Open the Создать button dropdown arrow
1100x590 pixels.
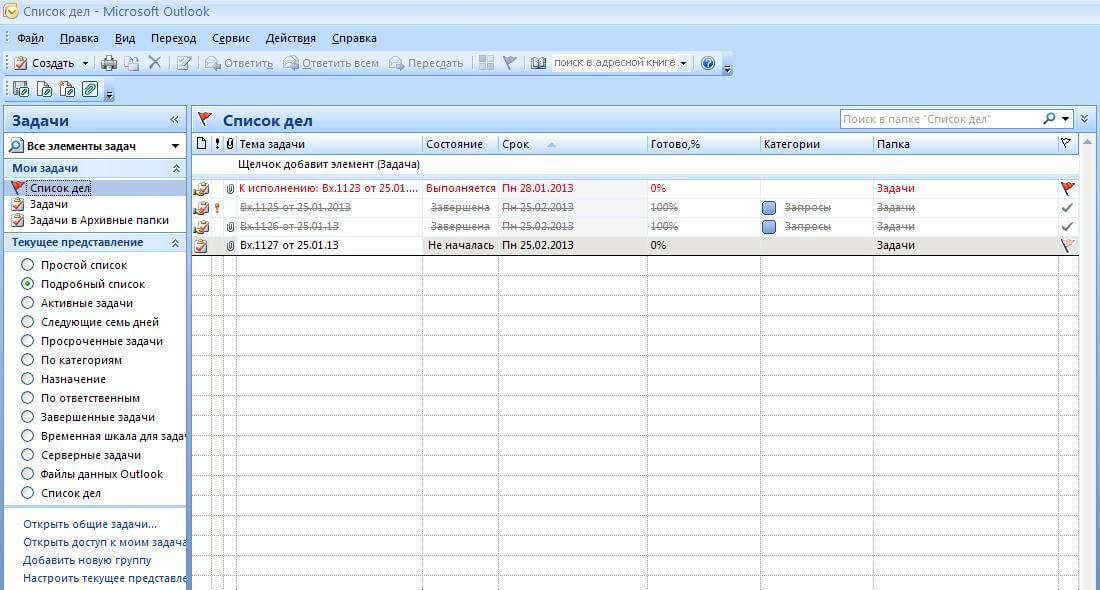[86, 63]
